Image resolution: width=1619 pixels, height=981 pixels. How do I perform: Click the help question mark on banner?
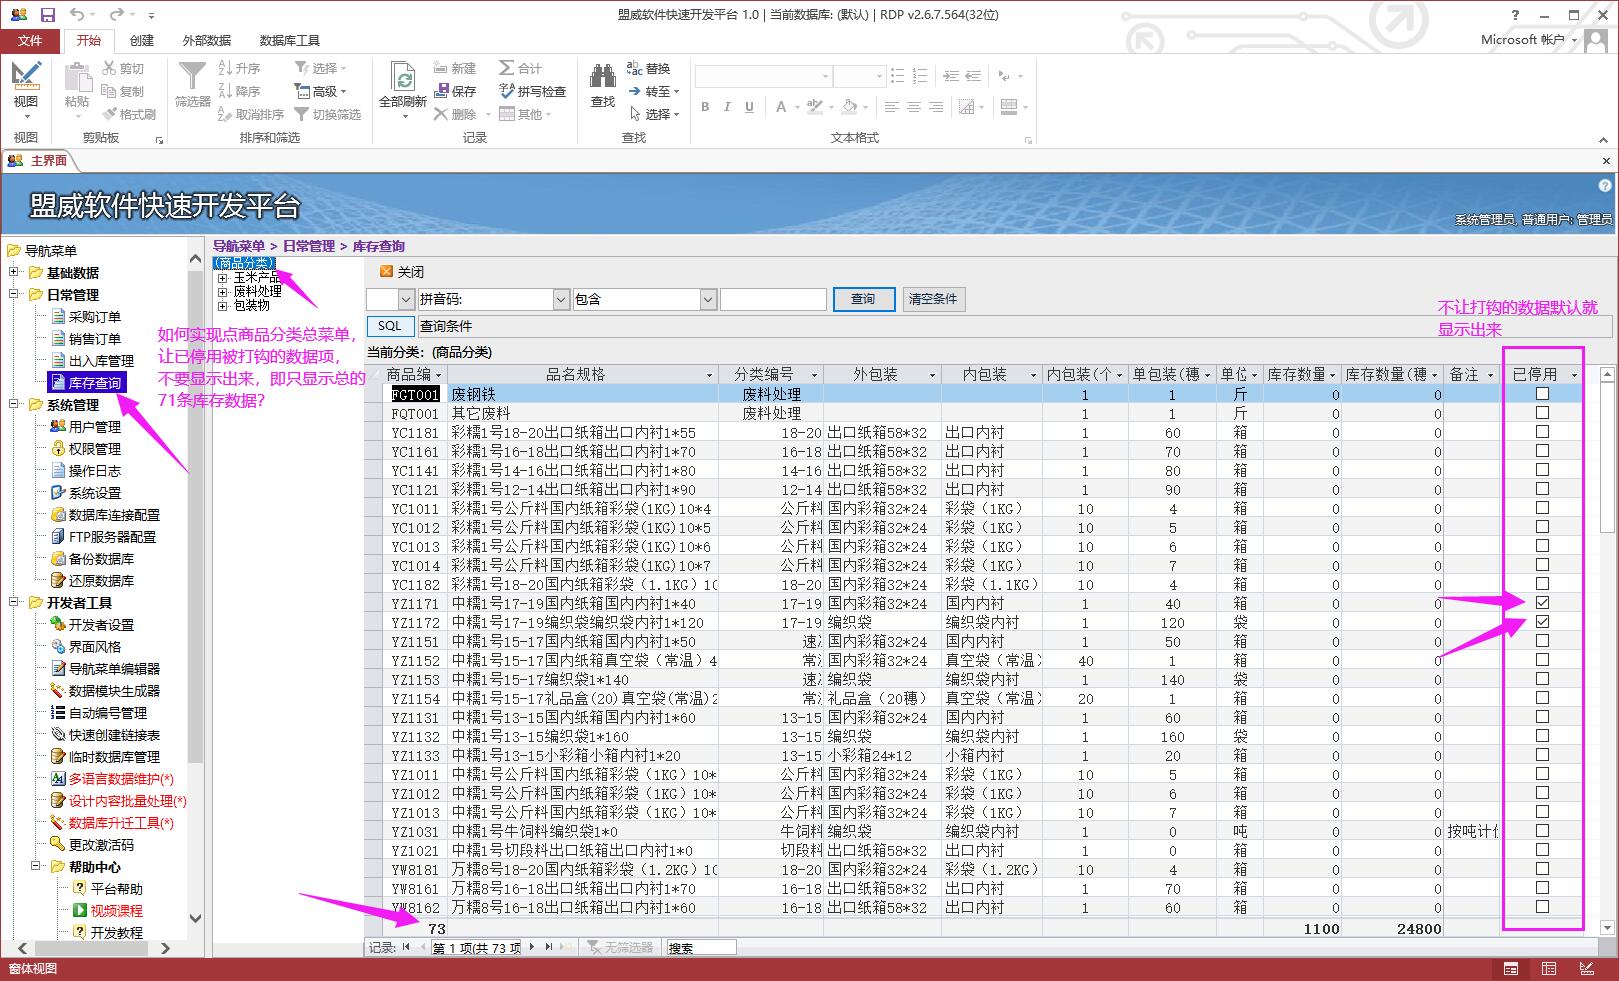point(1604,186)
